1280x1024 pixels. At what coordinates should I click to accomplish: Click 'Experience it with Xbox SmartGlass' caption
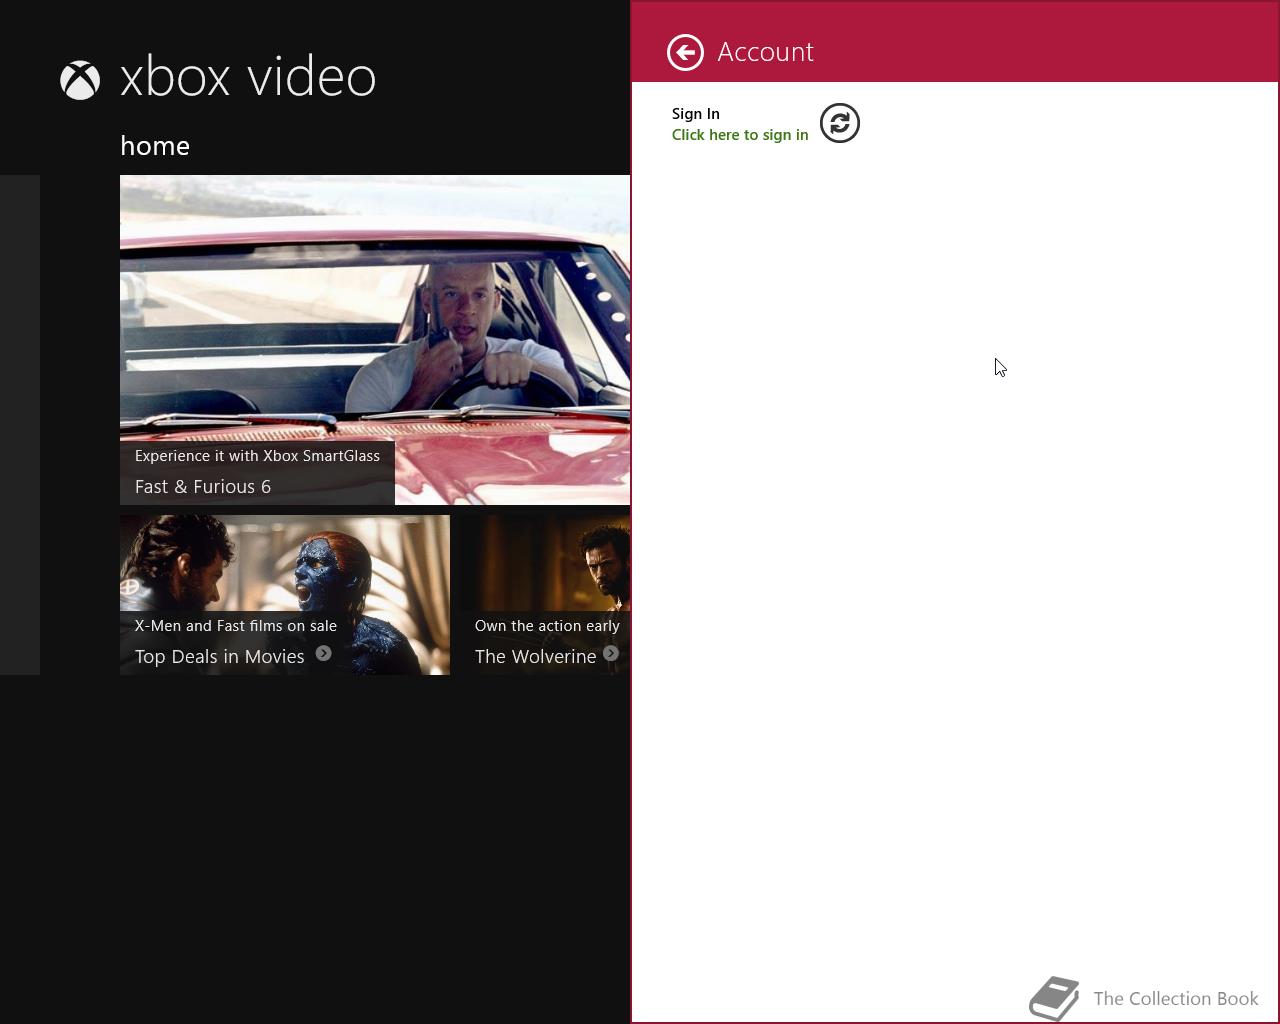257,456
